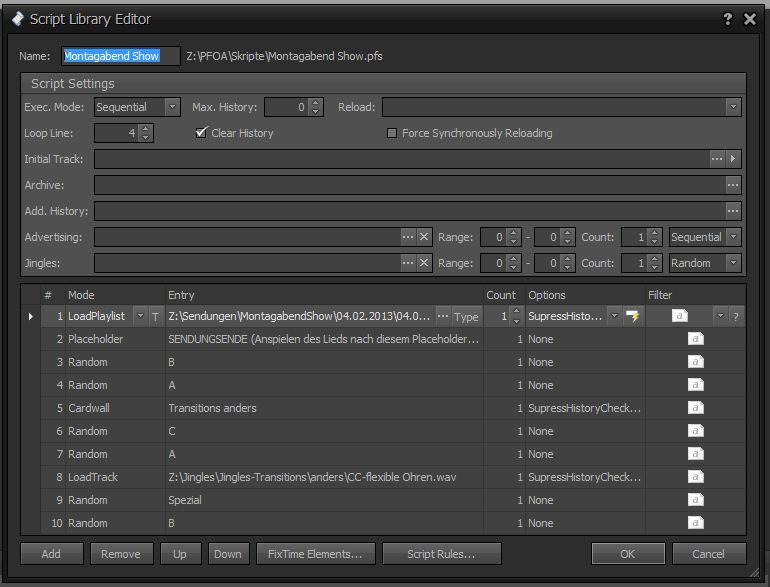Click the T icon next to LoadPlaylist mode
The image size is (770, 587).
(155, 317)
